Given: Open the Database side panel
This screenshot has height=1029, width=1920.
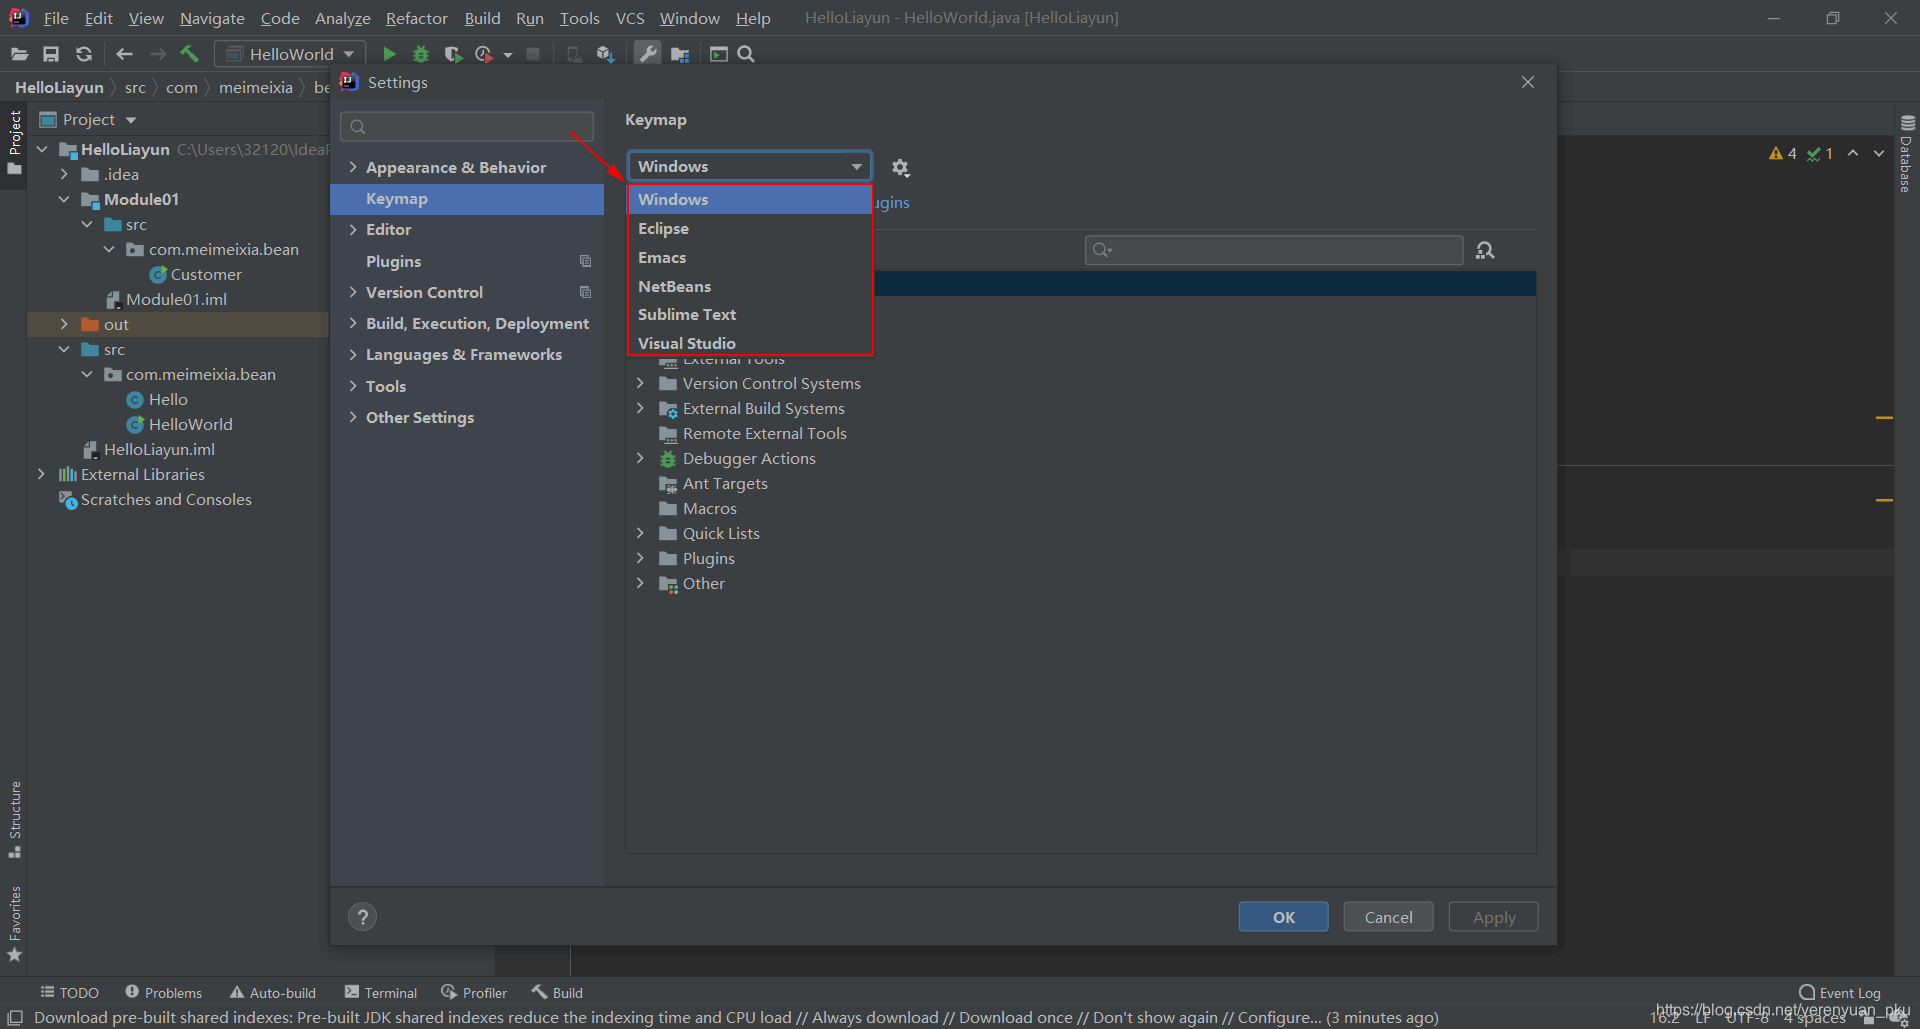Looking at the screenshot, I should [x=1906, y=155].
